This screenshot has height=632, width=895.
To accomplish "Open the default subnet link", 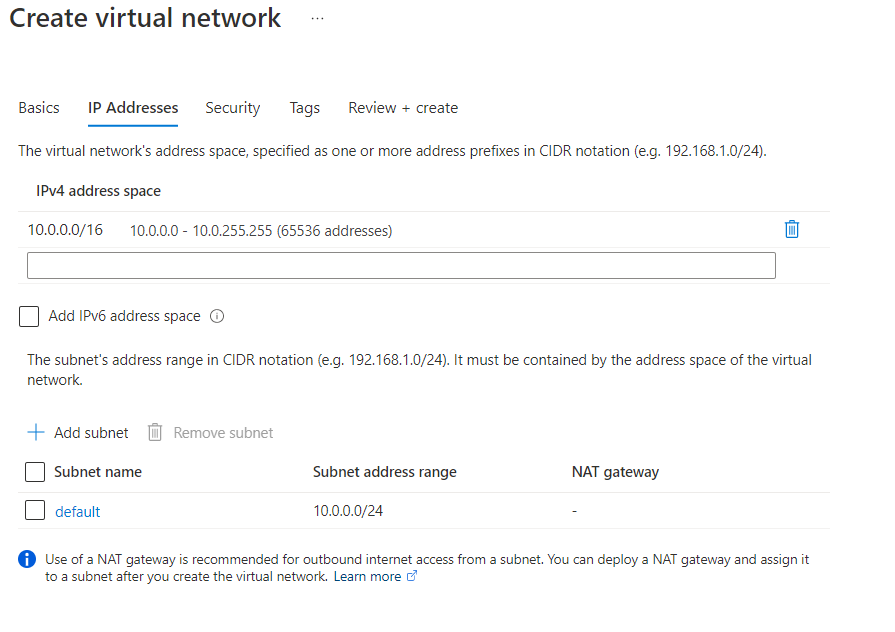I will point(78,512).
